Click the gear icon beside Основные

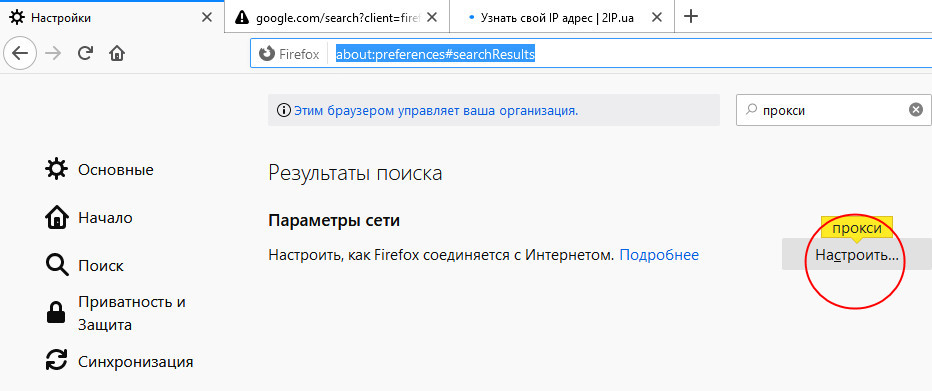pyautogui.click(x=56, y=170)
